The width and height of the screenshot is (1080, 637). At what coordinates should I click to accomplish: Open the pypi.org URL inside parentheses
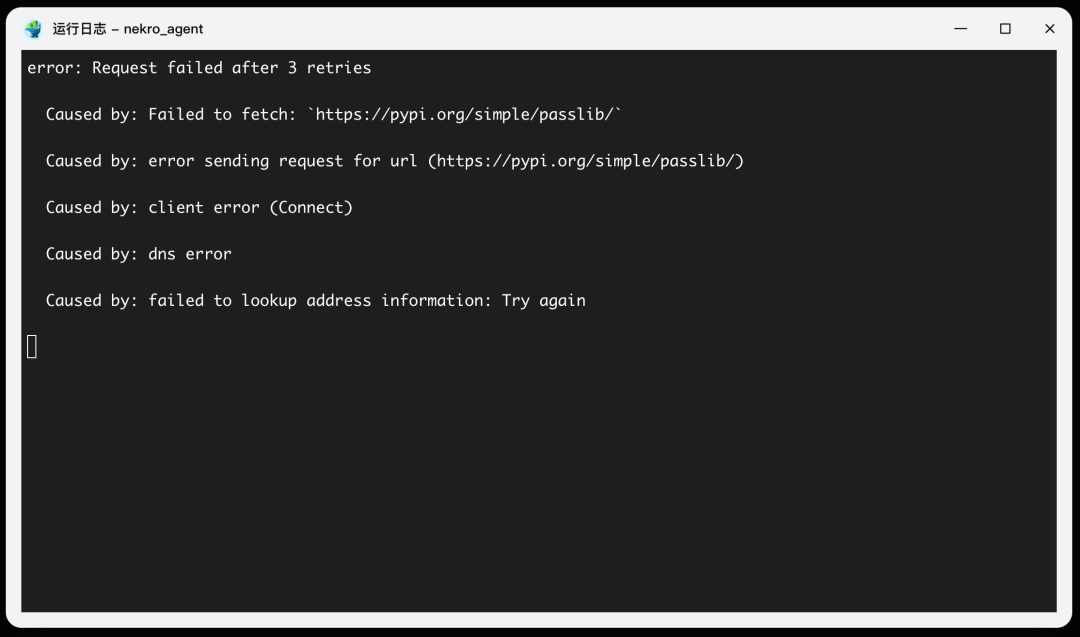[x=586, y=161]
